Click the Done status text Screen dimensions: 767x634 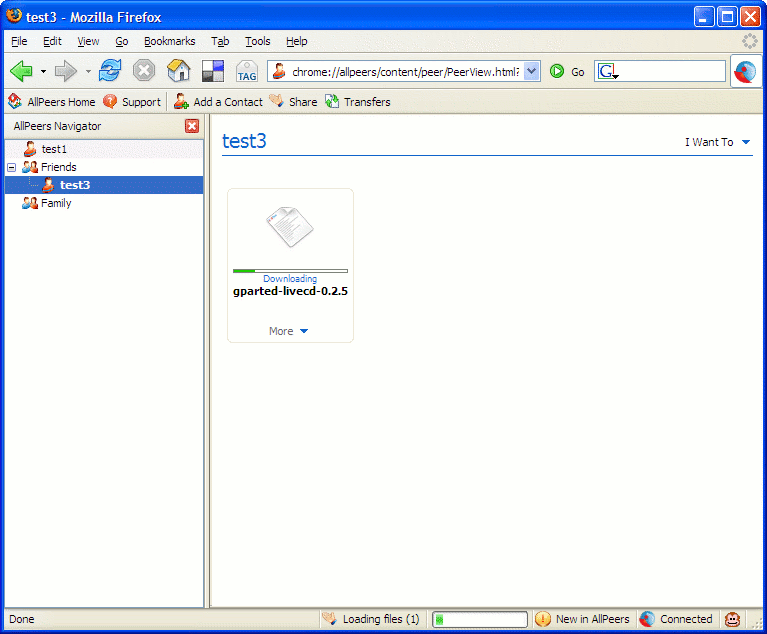[22, 619]
